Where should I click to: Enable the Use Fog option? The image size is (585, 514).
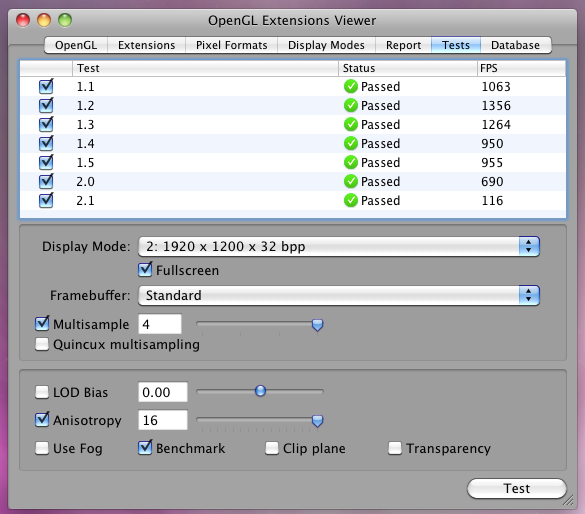42,448
